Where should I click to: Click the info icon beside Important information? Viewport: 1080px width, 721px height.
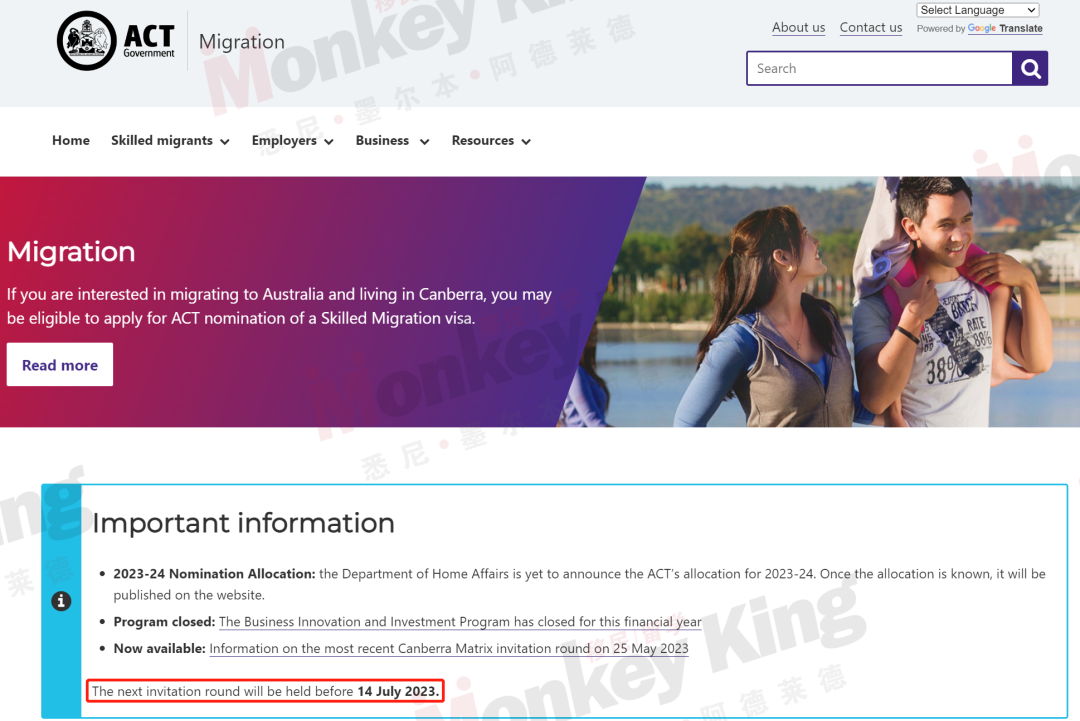(x=61, y=600)
